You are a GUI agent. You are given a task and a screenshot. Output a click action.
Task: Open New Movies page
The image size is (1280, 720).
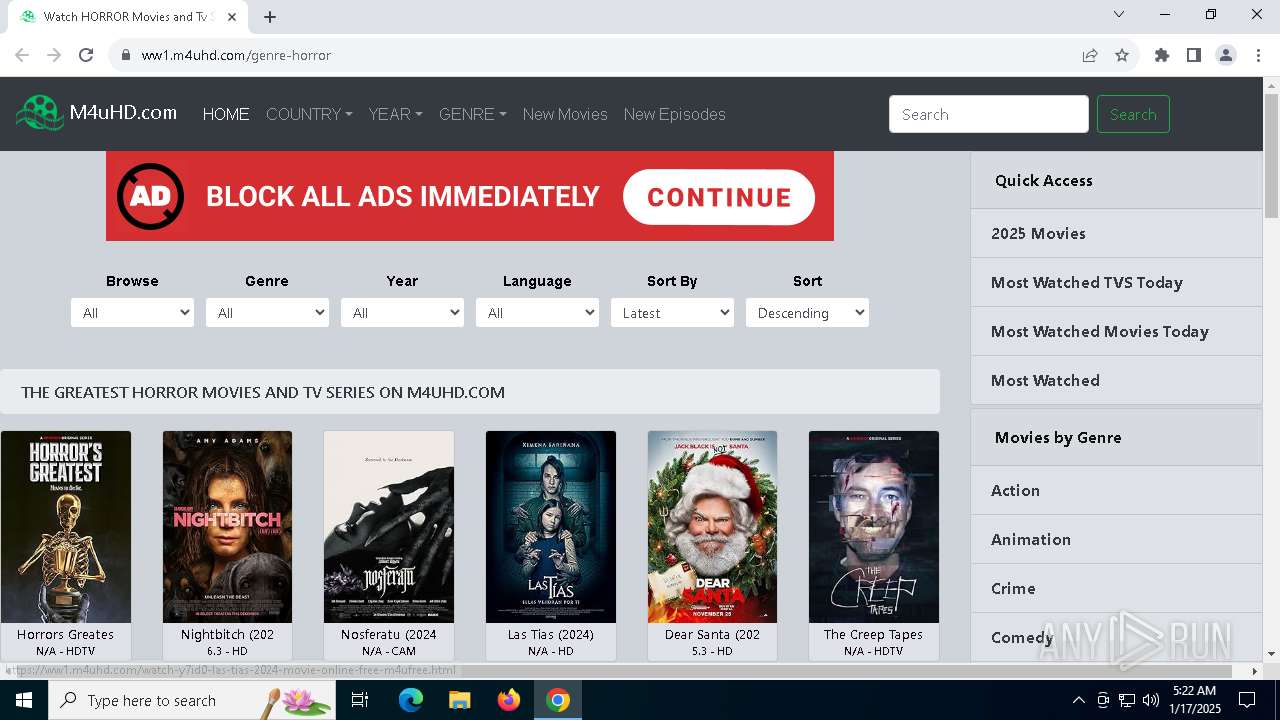point(565,114)
